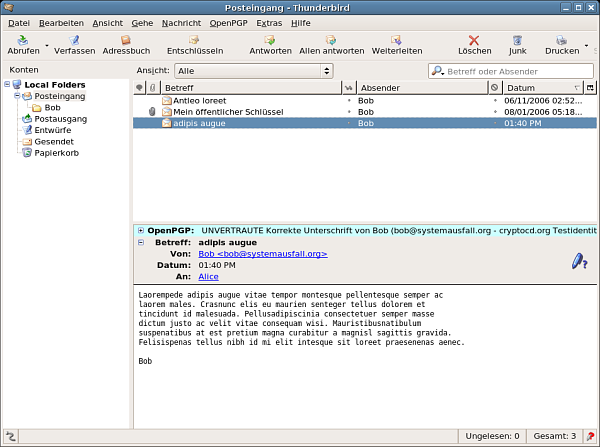This screenshot has width=600, height=447.
Task: Open the Bearbeiten menu
Action: [x=61, y=23]
